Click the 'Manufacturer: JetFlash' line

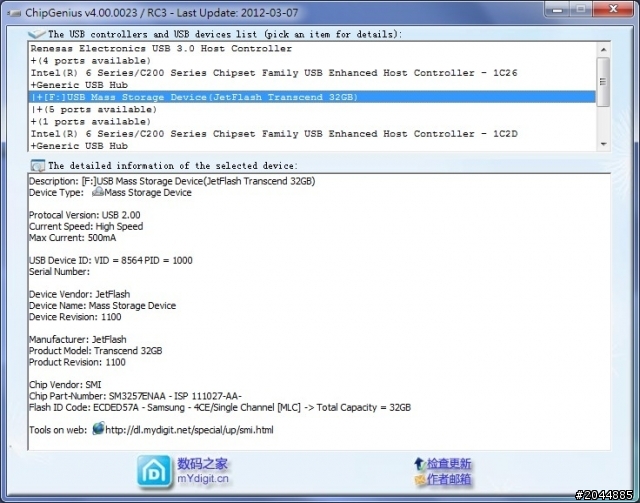point(78,340)
